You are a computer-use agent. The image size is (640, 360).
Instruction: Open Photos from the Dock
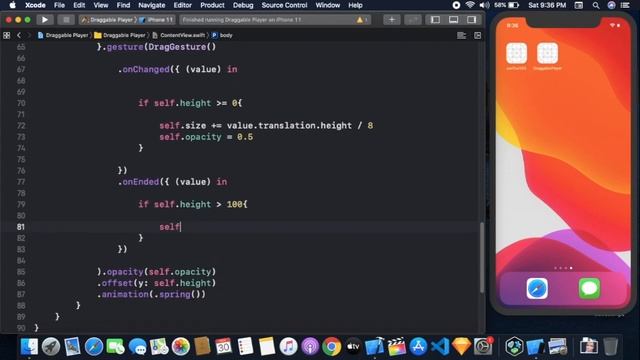[x=180, y=347]
